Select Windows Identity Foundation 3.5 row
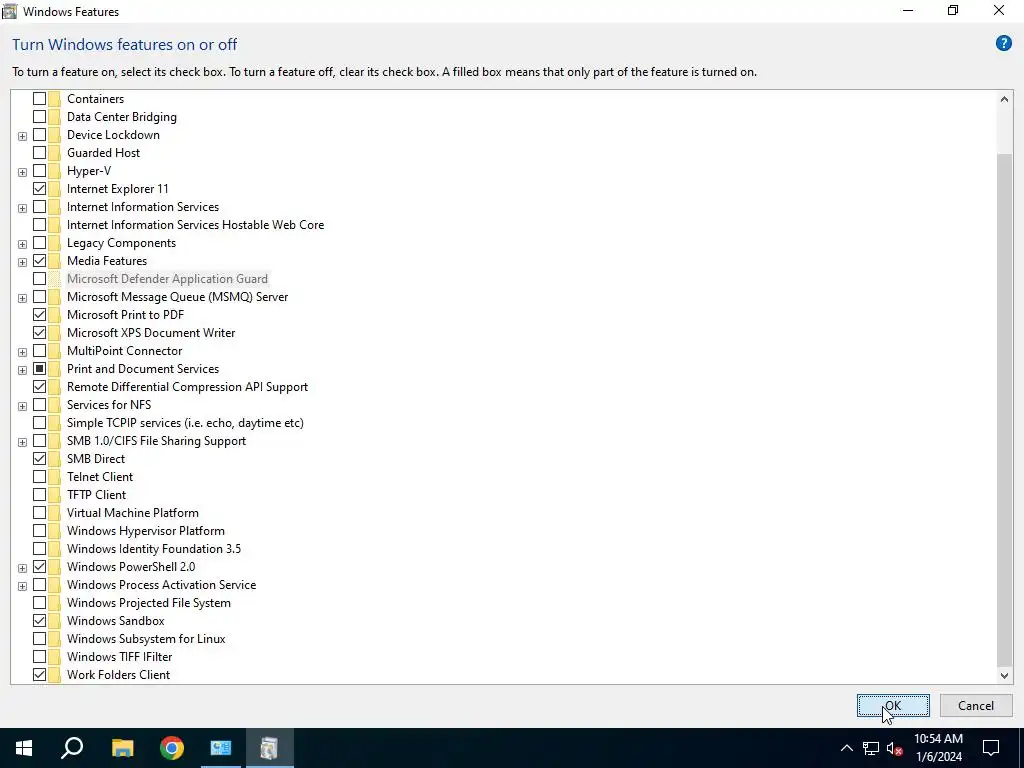Viewport: 1024px width, 768px height. tap(153, 549)
